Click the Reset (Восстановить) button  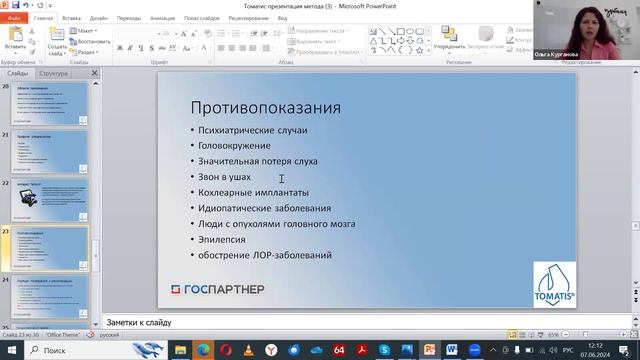(90, 42)
